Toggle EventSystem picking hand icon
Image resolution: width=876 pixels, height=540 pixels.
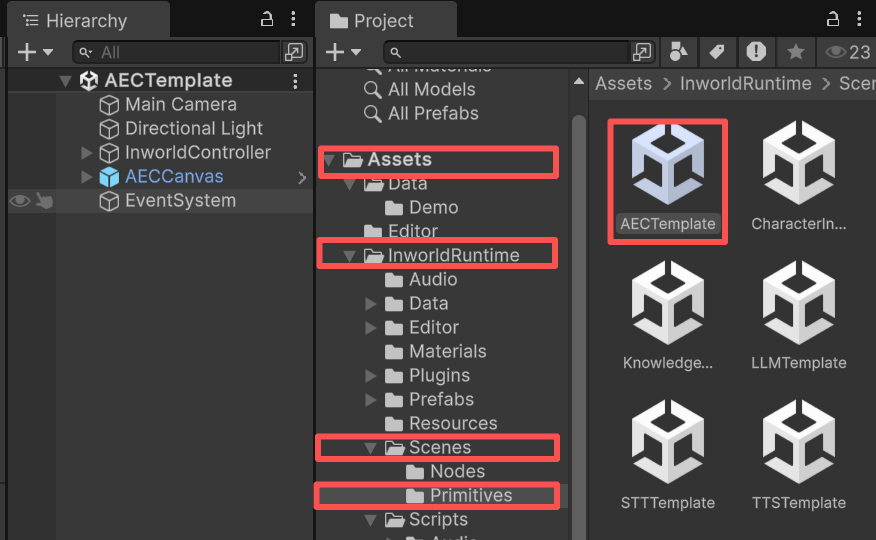pyautogui.click(x=44, y=200)
